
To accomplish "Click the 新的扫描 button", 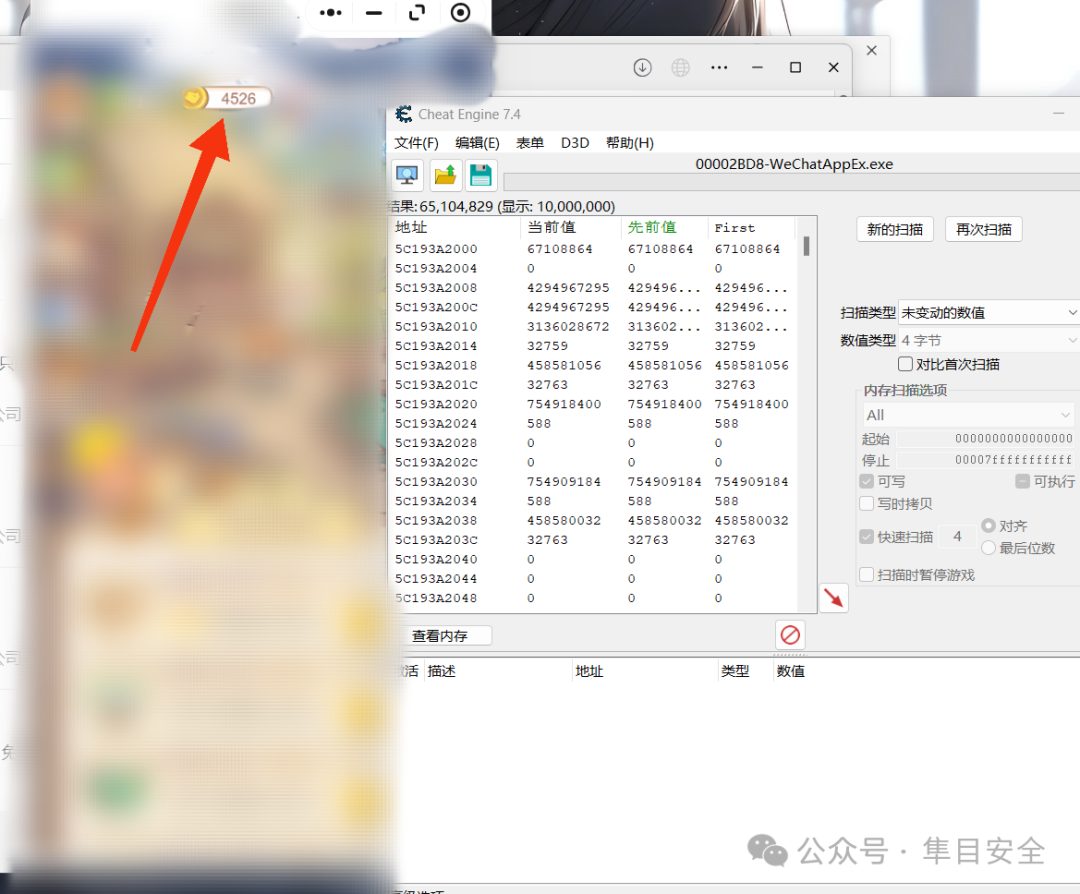I will pos(895,229).
